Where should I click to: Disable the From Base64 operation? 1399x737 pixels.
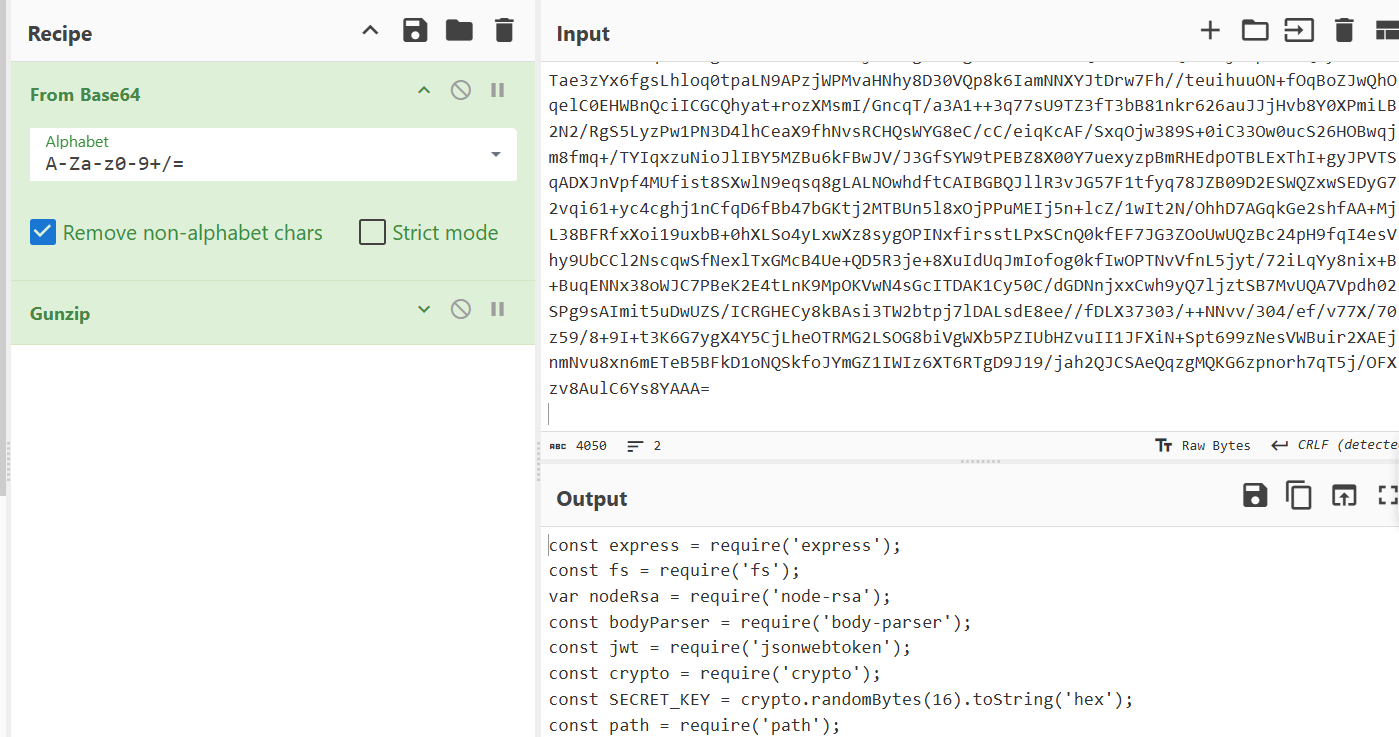tap(460, 91)
